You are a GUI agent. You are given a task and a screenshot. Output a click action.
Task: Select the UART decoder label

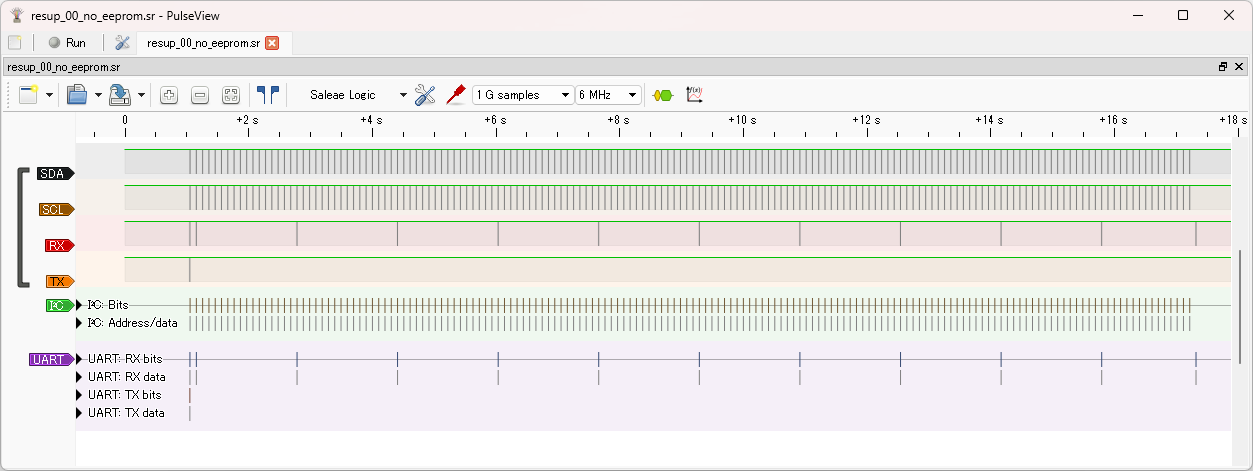coord(51,359)
